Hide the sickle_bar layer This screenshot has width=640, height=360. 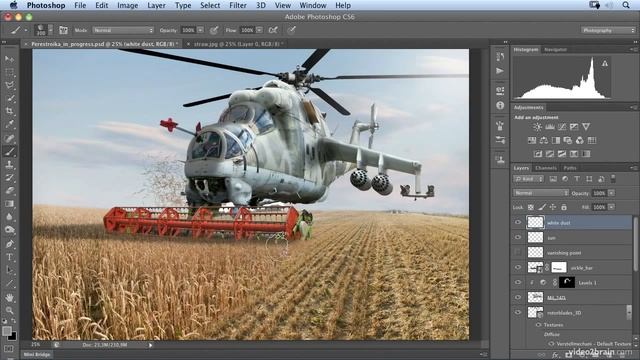[x=518, y=267]
